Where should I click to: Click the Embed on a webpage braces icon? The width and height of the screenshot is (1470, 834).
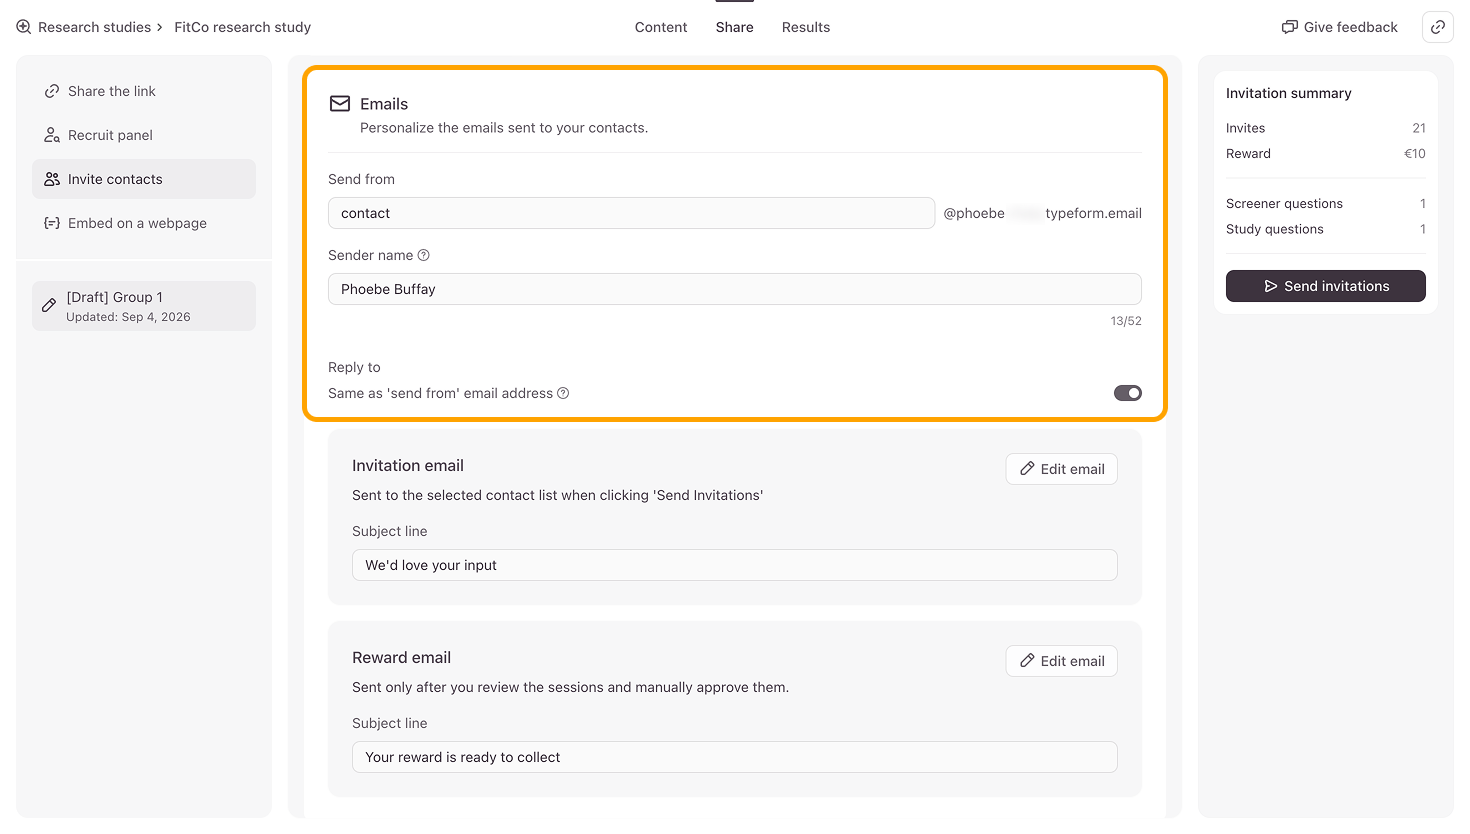click(52, 223)
